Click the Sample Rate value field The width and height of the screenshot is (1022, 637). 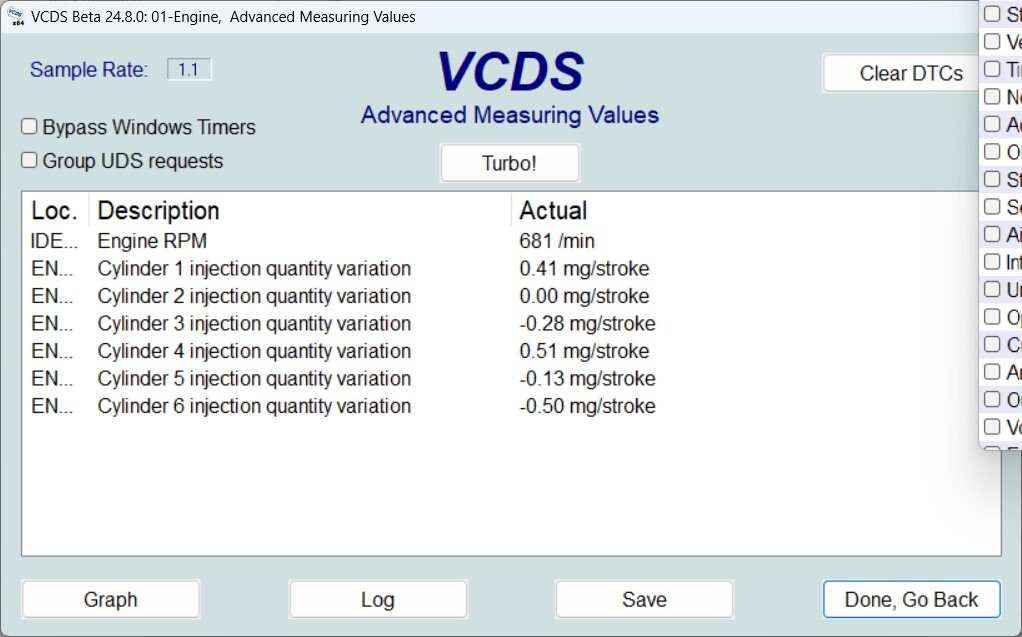[188, 69]
